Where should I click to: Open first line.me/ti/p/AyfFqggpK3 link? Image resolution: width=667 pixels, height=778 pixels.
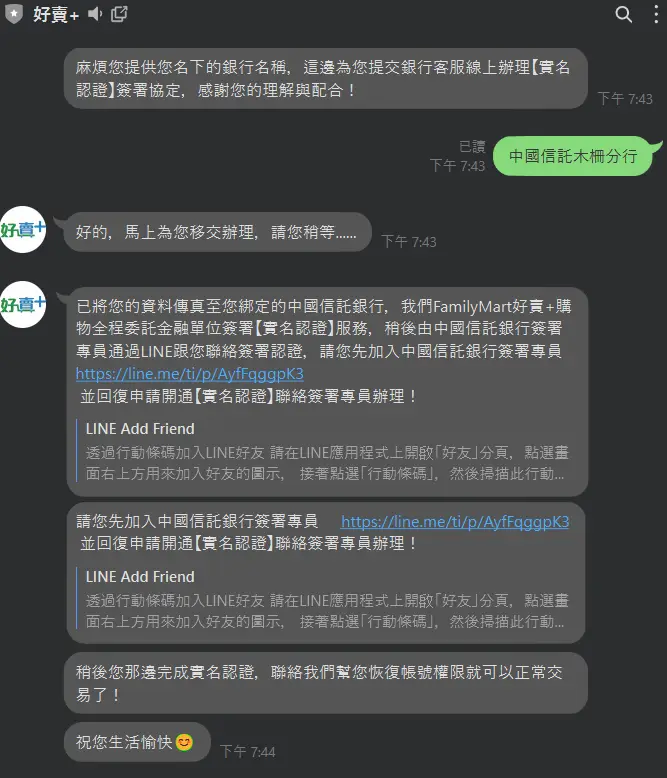click(x=190, y=374)
